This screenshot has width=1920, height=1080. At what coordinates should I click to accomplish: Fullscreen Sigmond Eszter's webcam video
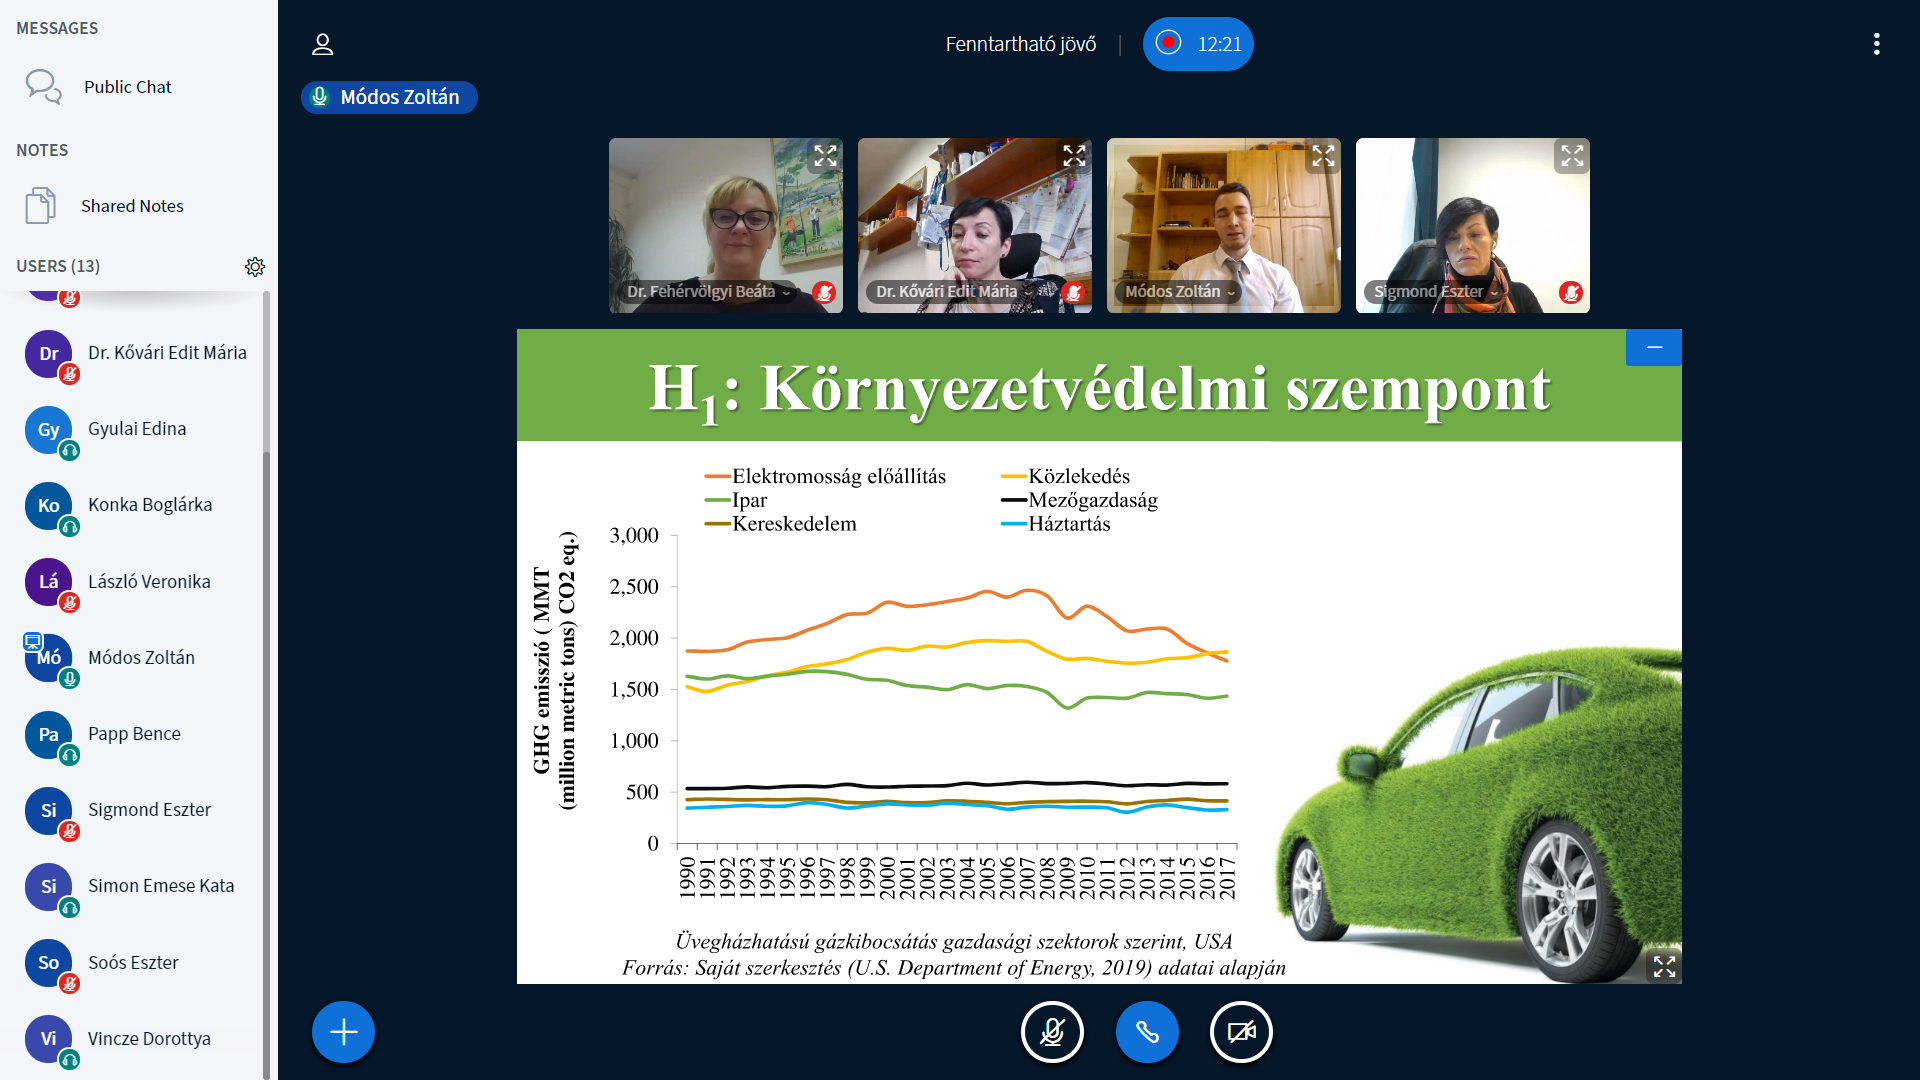coord(1572,156)
